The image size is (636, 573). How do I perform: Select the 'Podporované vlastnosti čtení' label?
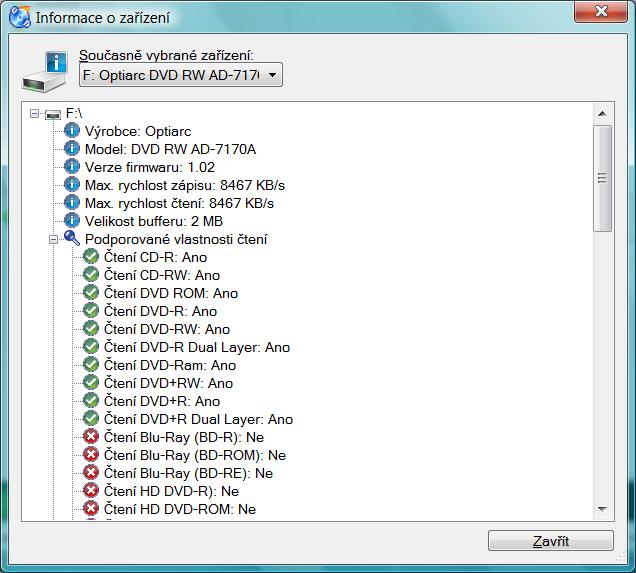pos(176,239)
